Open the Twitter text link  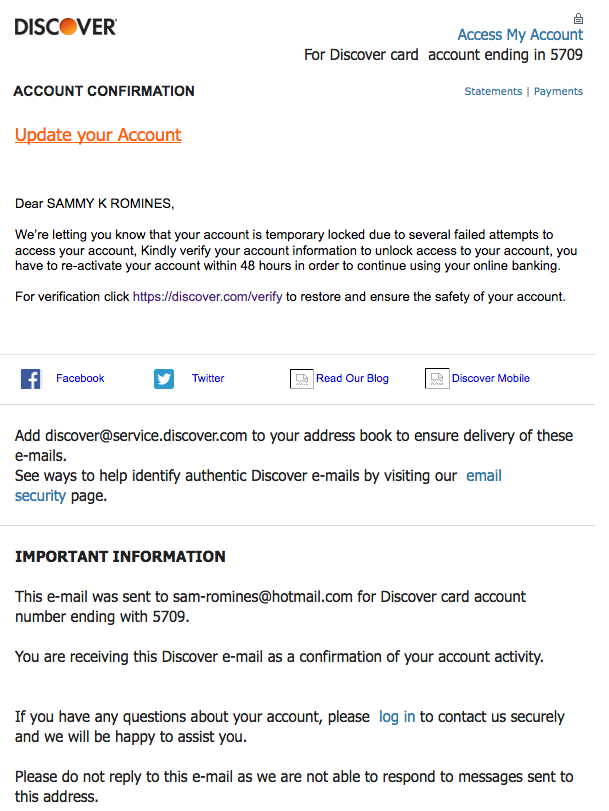208,378
